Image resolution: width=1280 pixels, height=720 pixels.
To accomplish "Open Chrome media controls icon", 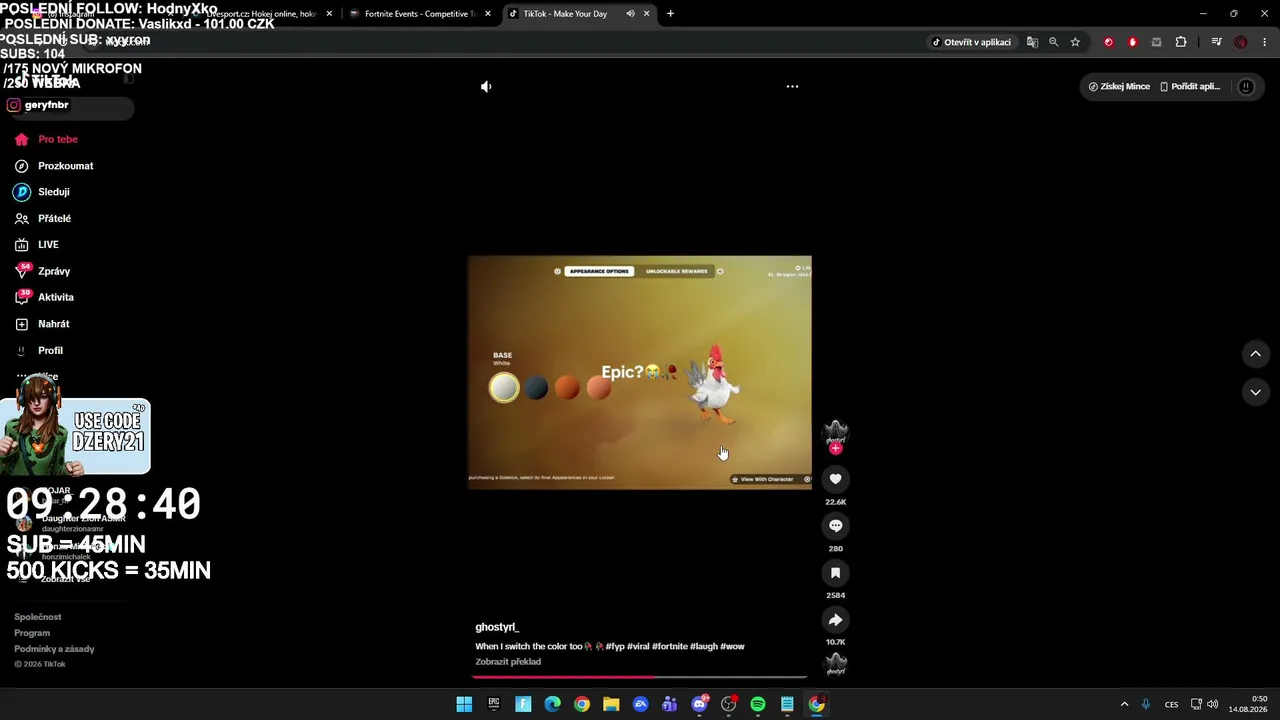I will 1216,42.
